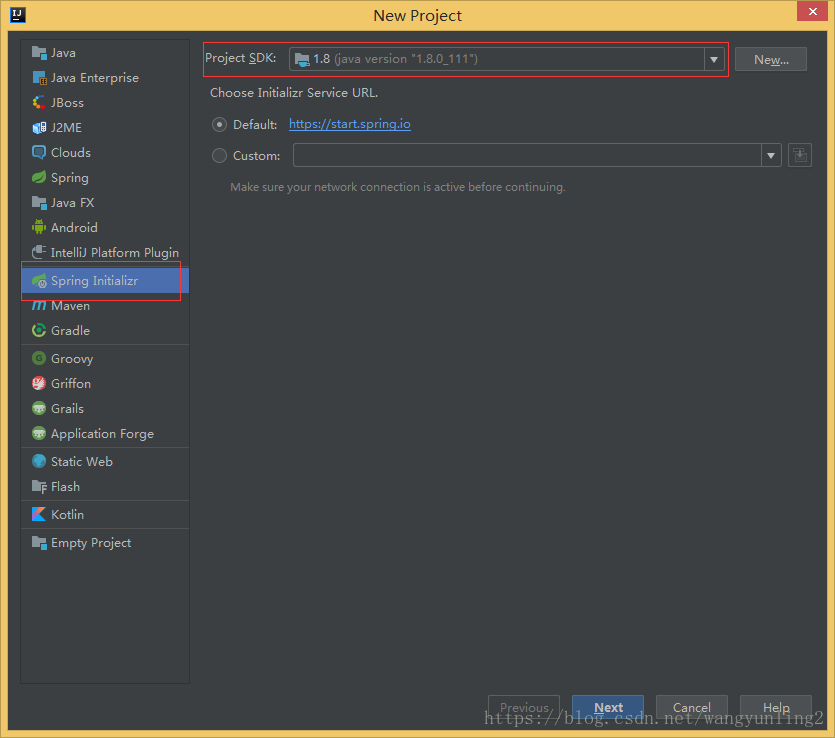Click the Next button

pyautogui.click(x=608, y=707)
